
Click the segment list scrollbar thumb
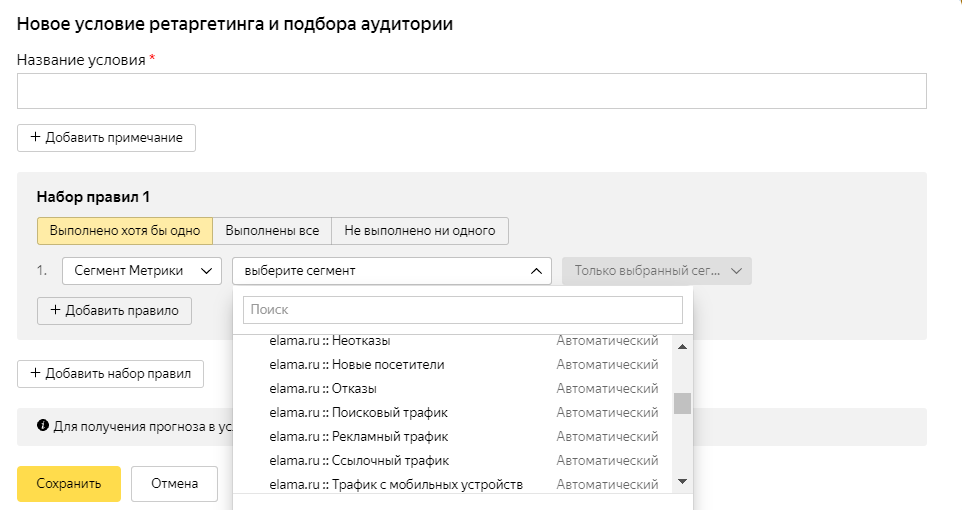click(682, 403)
